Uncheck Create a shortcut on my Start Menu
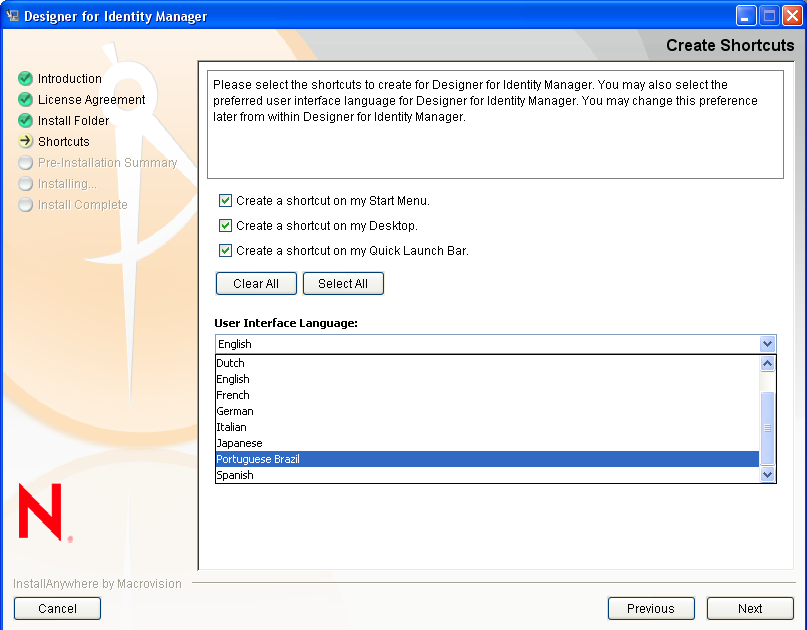The width and height of the screenshot is (807, 630). pyautogui.click(x=225, y=200)
